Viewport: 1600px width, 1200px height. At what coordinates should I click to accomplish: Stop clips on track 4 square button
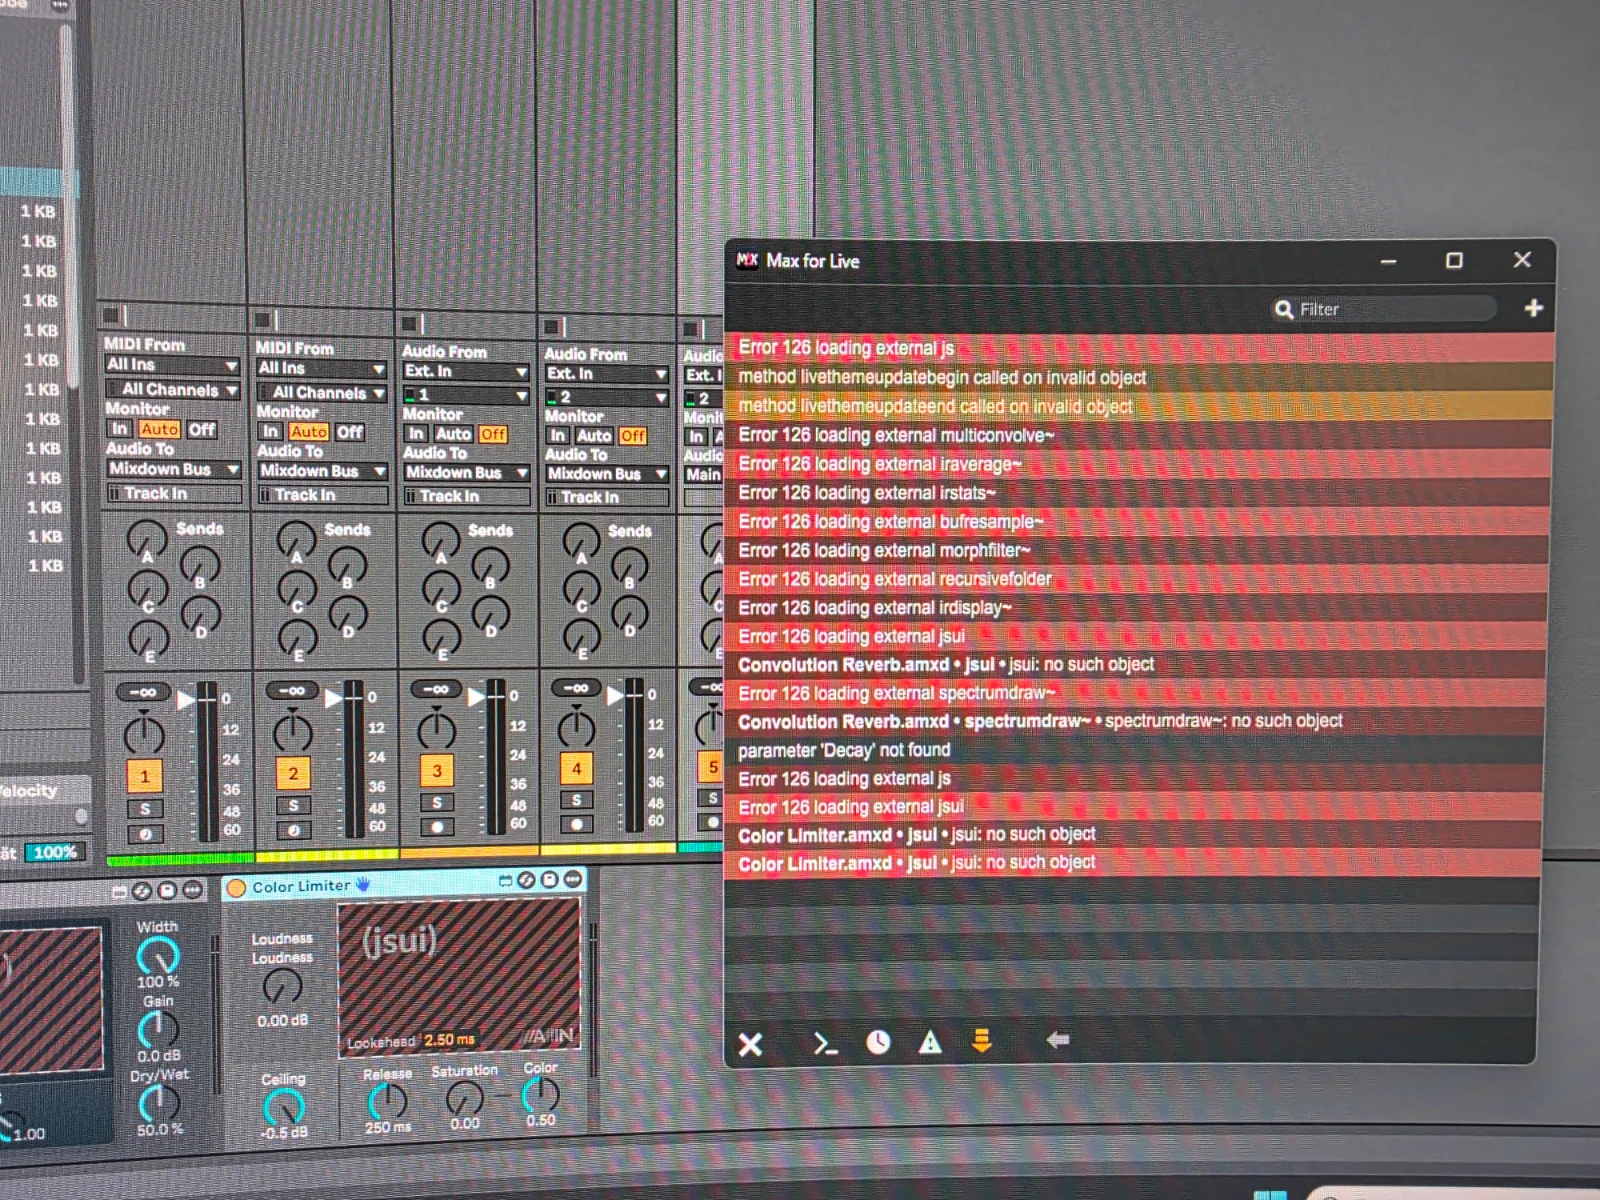551,327
